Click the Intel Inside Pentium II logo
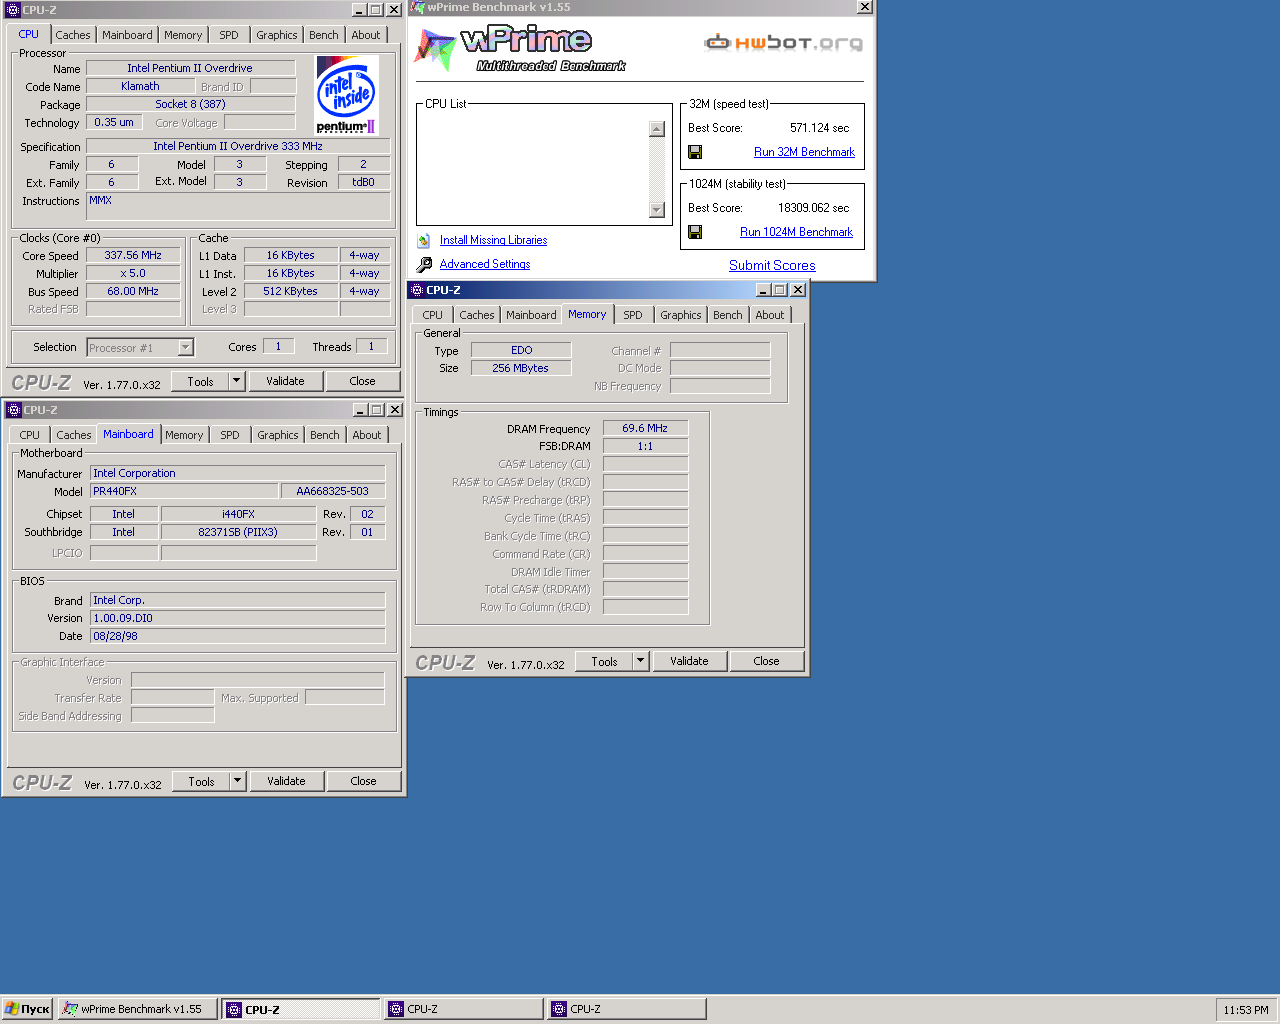Image resolution: width=1280 pixels, height=1024 pixels. coord(346,96)
